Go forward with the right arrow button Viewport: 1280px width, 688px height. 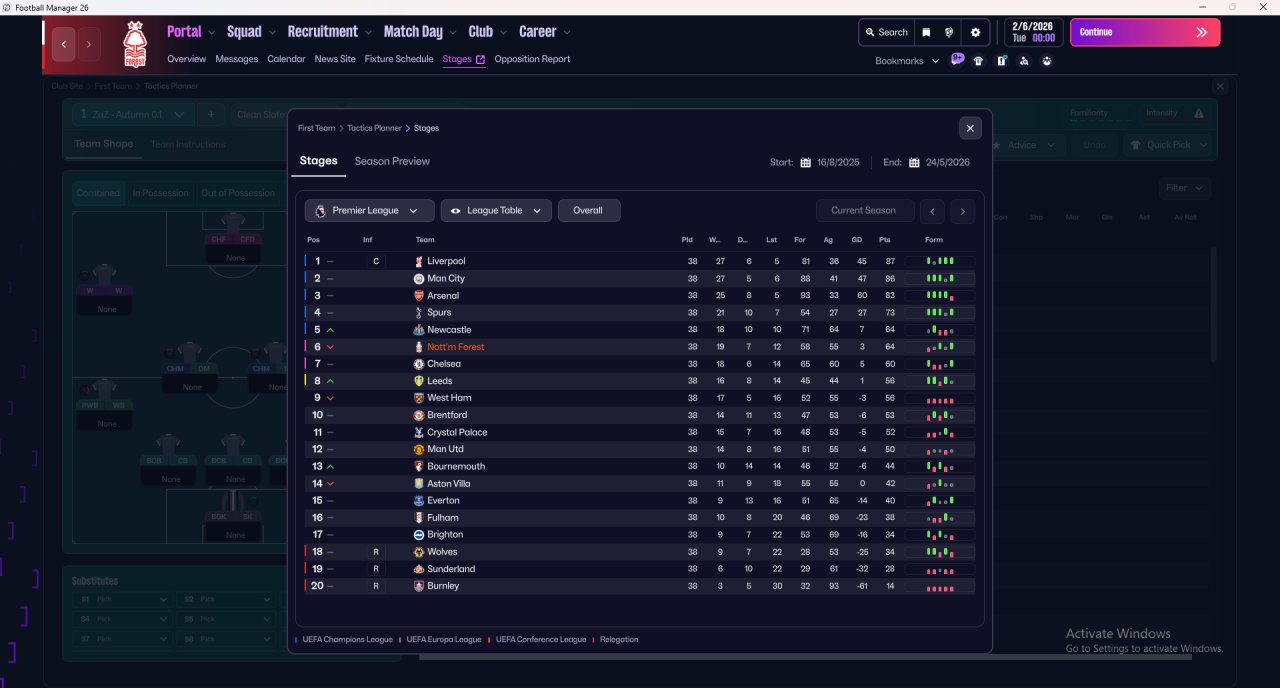(x=89, y=44)
